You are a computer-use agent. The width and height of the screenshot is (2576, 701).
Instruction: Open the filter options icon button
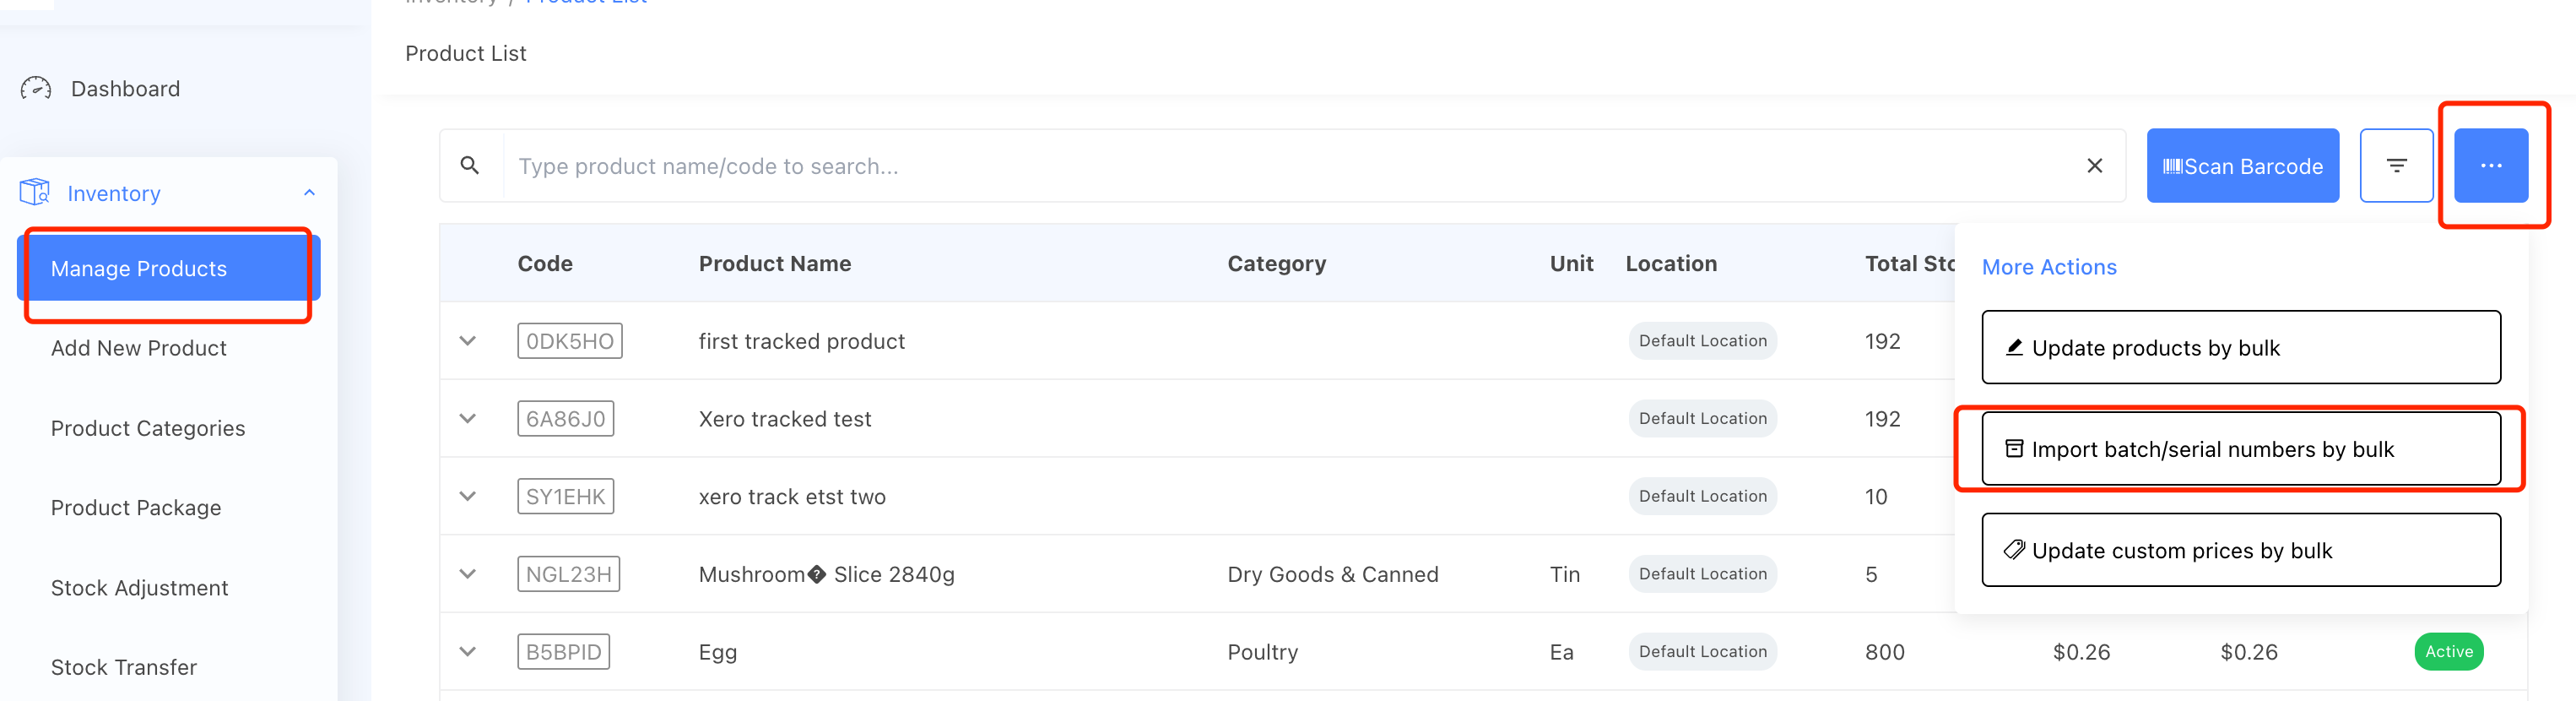click(2396, 166)
